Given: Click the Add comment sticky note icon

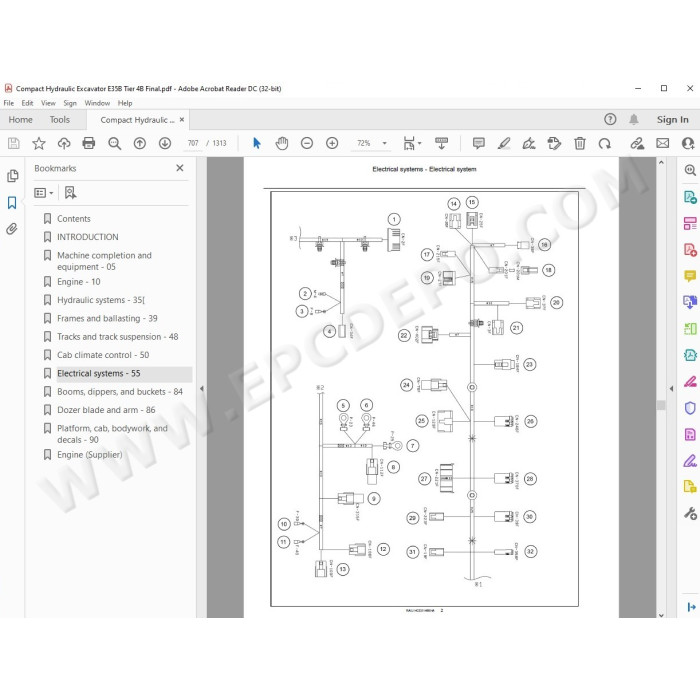Looking at the screenshot, I should click(x=479, y=143).
